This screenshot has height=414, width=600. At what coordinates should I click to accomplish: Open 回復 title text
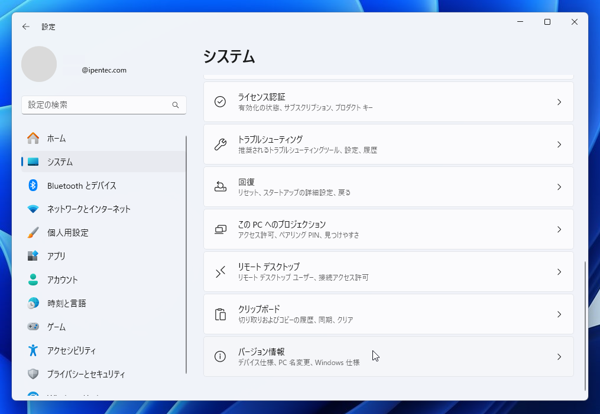point(246,182)
